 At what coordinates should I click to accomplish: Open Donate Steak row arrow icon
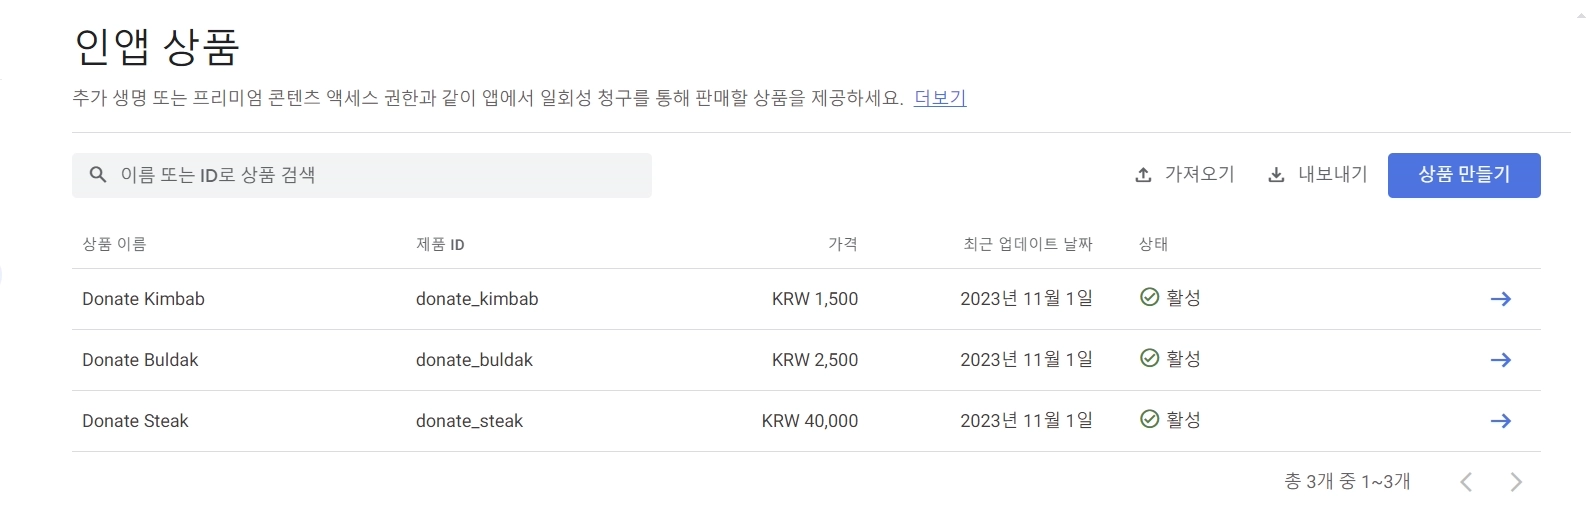click(x=1500, y=421)
